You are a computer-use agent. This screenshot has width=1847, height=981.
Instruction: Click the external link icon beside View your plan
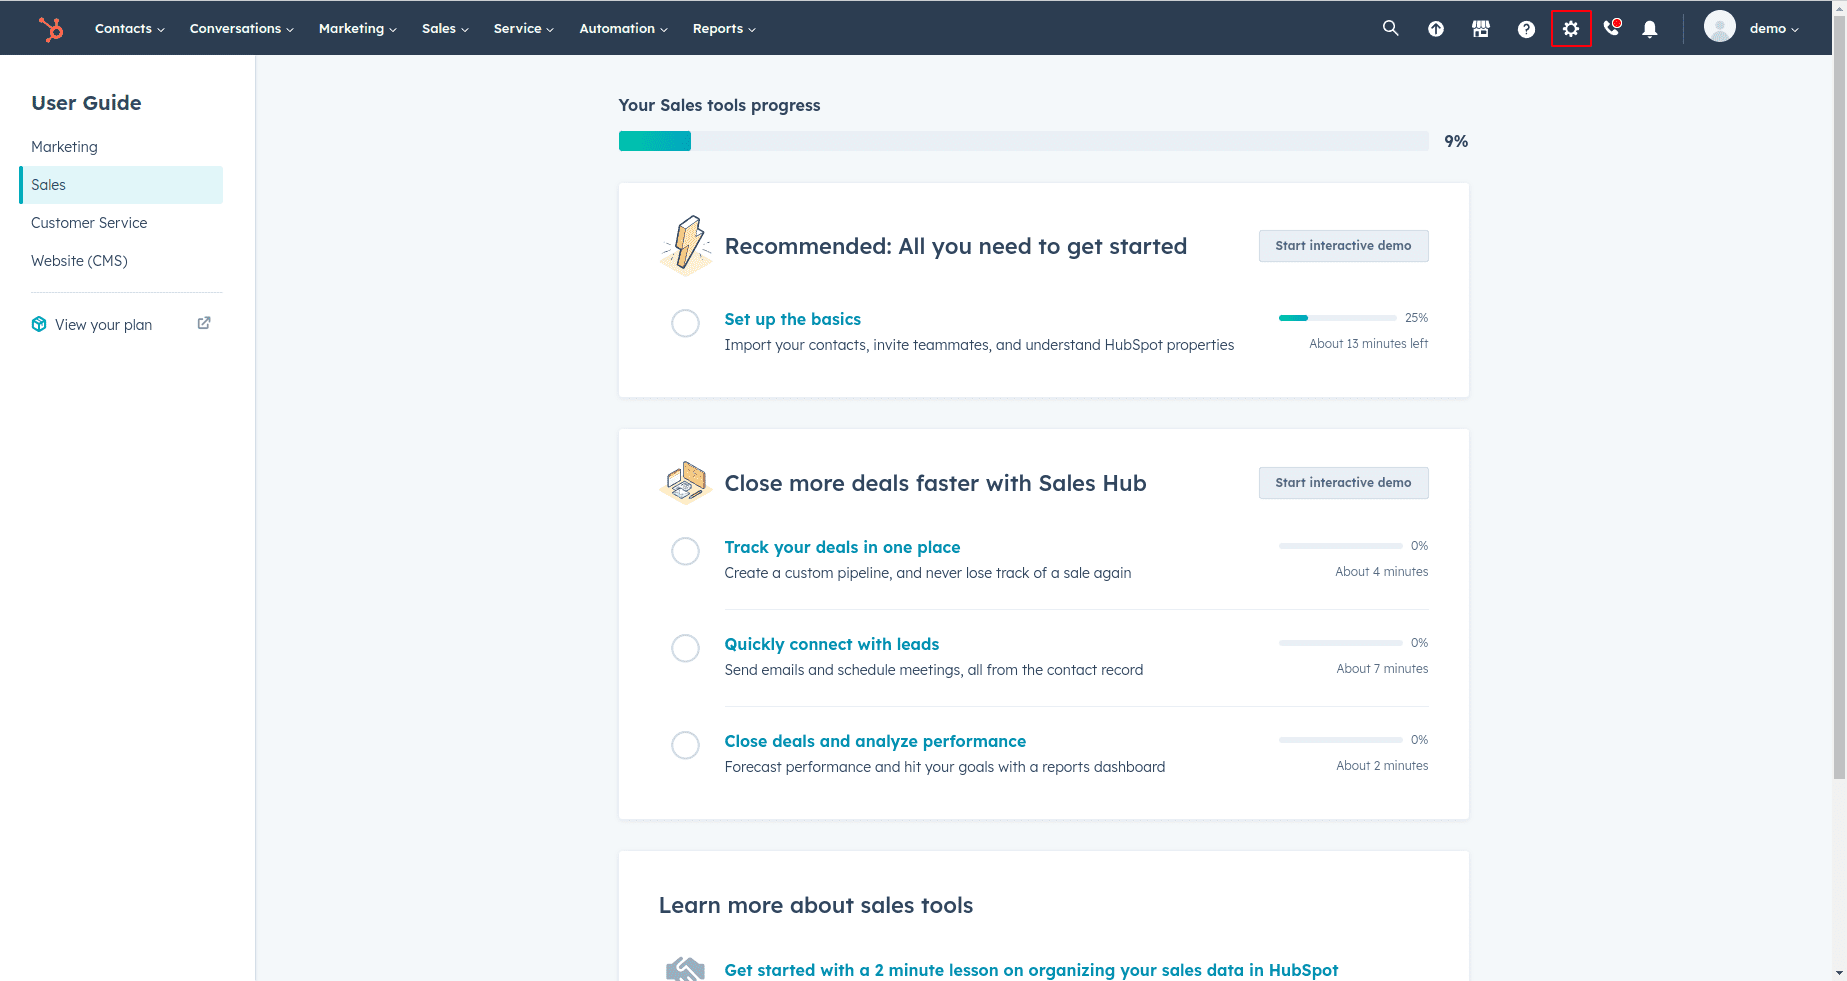tap(204, 323)
